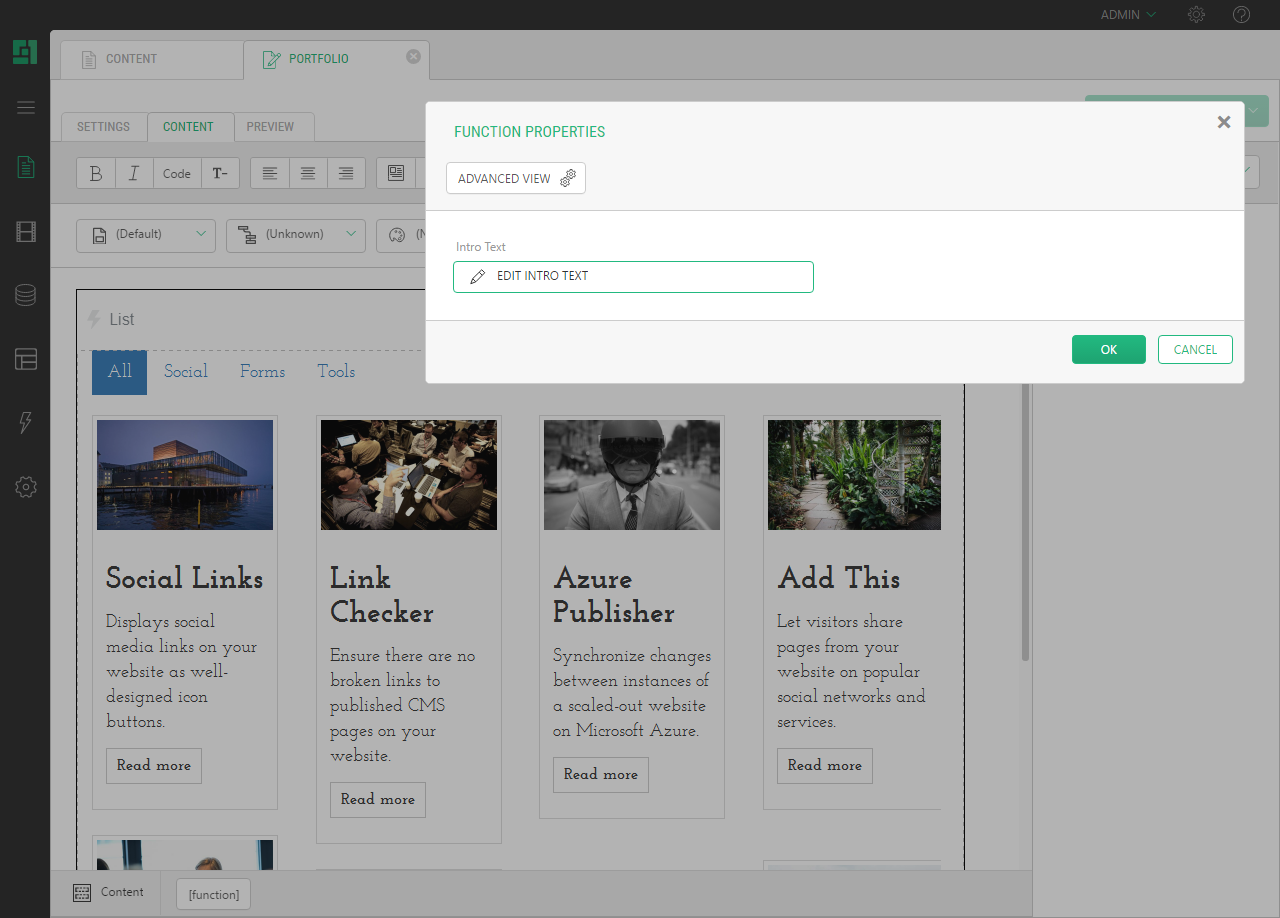
Task: Open the (Unknown) class dropdown
Action: pyautogui.click(x=295, y=235)
